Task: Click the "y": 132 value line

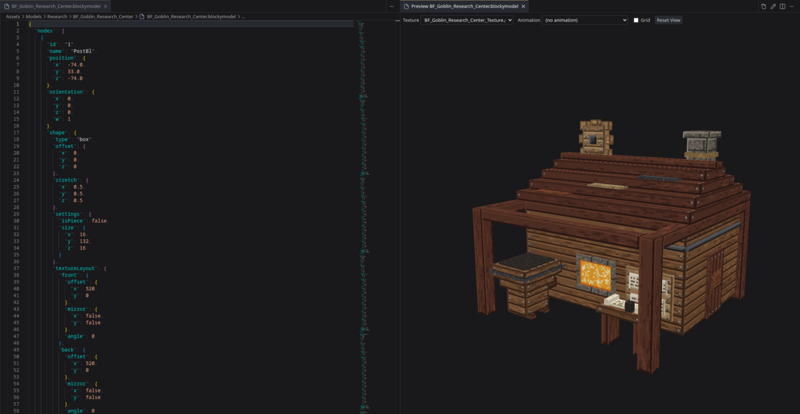Action: click(76, 241)
